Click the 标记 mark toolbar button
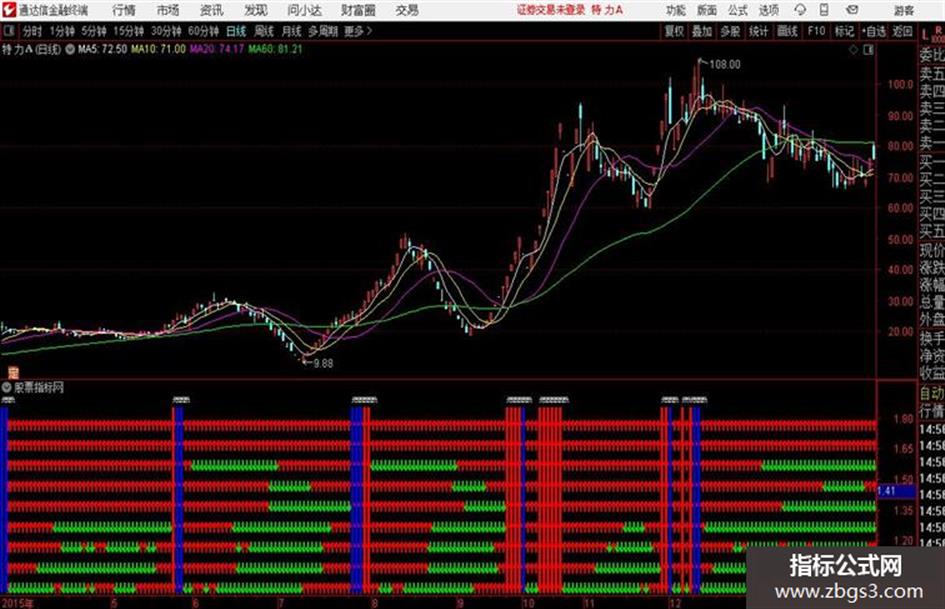This screenshot has width=945, height=609. tap(844, 31)
